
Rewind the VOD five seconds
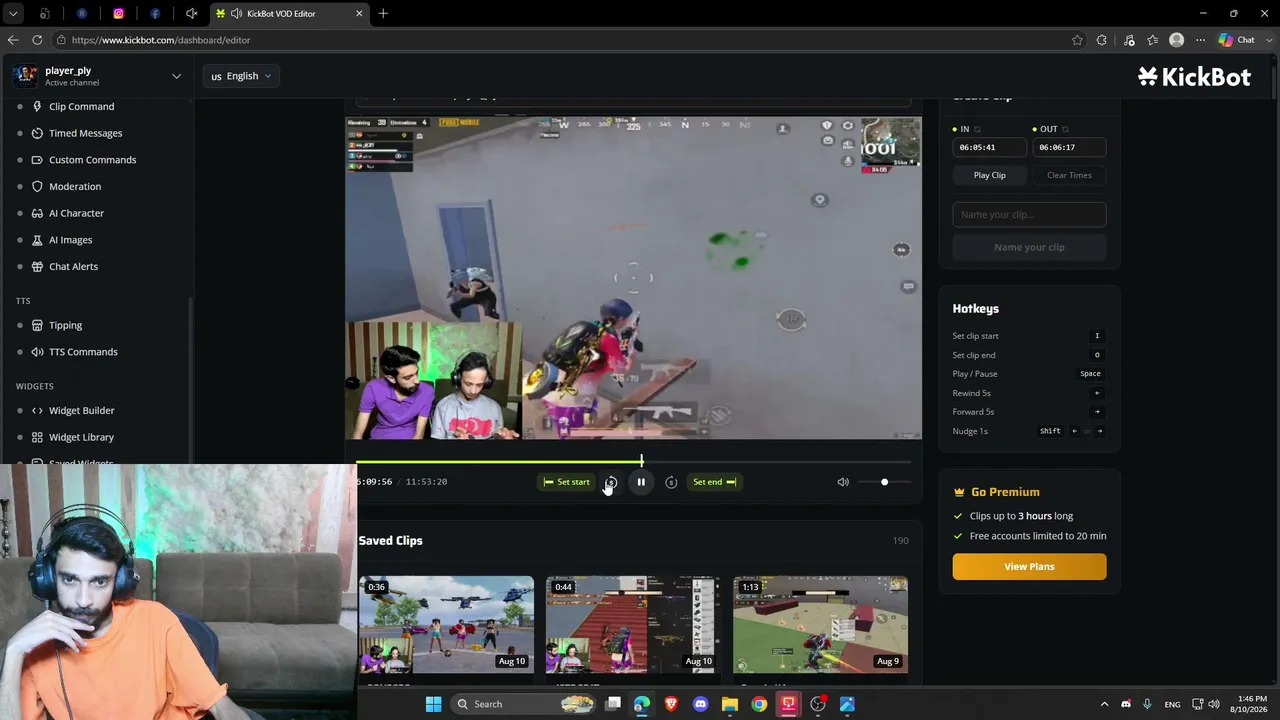tap(611, 482)
